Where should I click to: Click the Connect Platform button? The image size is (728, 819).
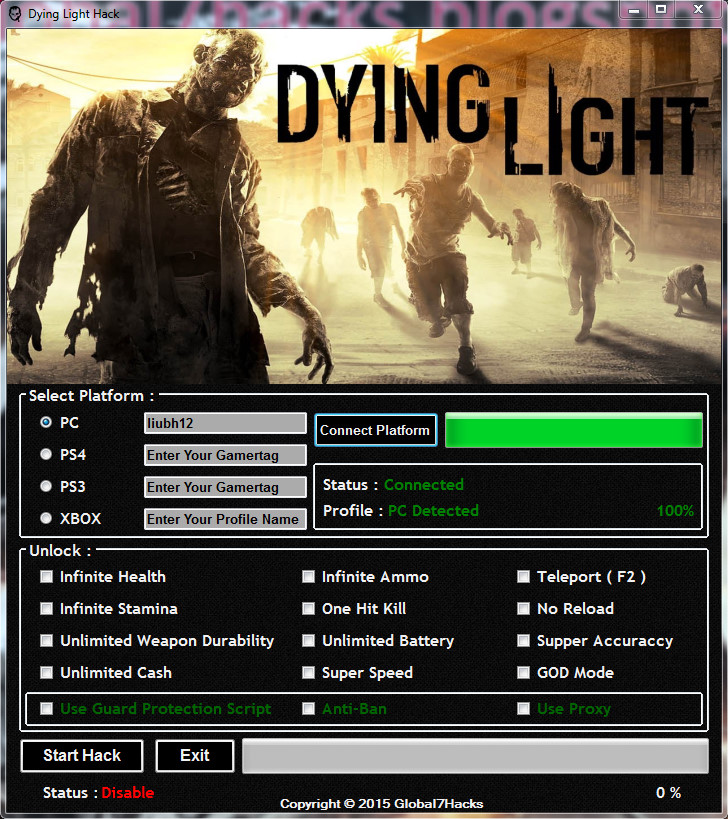click(x=375, y=430)
